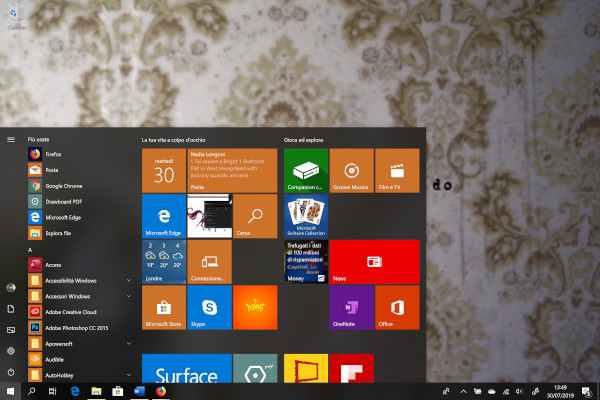Screen dimensions: 600x400
Task: Select the Cestino icon on the desktop
Action: coord(16,17)
